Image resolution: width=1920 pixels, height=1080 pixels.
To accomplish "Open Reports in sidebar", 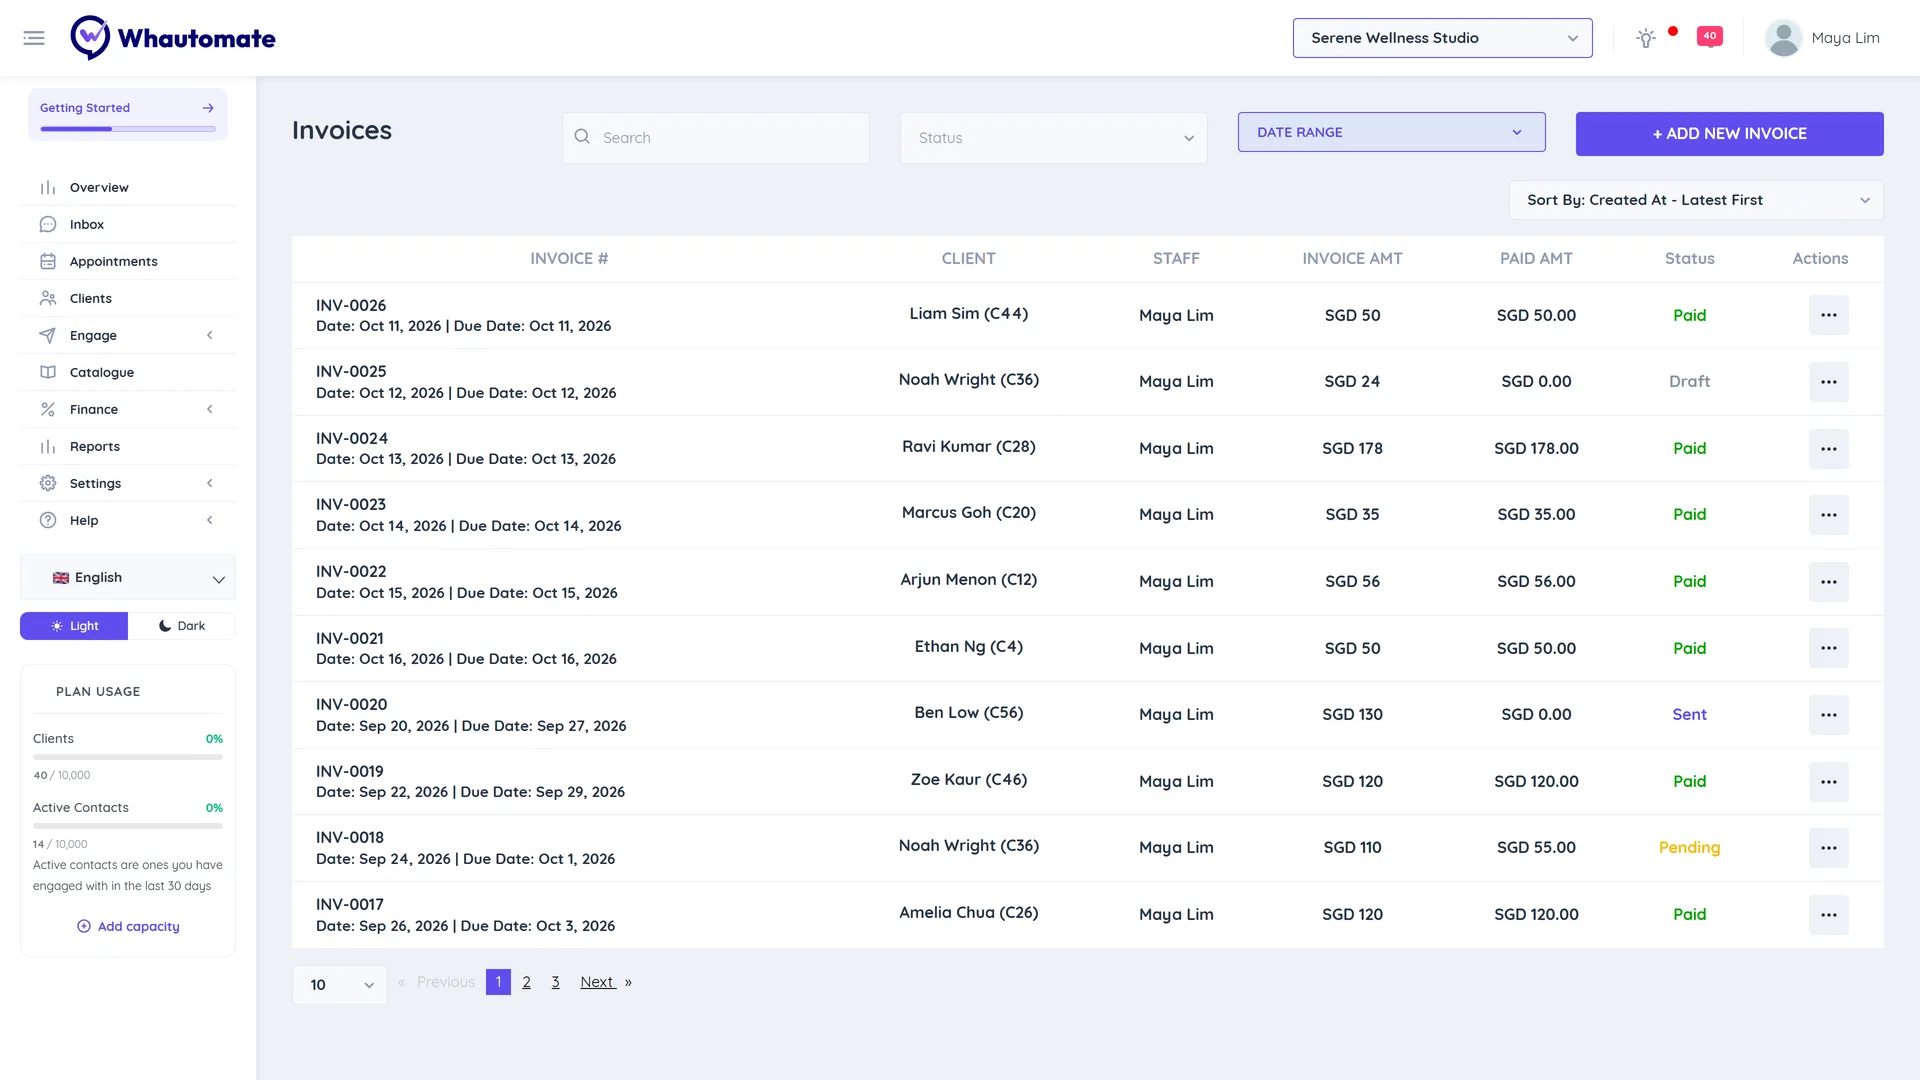I will click(x=128, y=447).
